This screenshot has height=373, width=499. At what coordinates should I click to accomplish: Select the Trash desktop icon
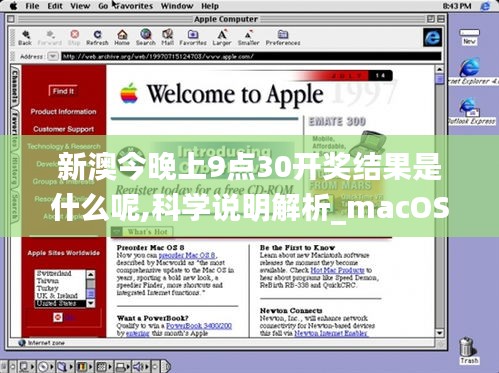coord(469,350)
